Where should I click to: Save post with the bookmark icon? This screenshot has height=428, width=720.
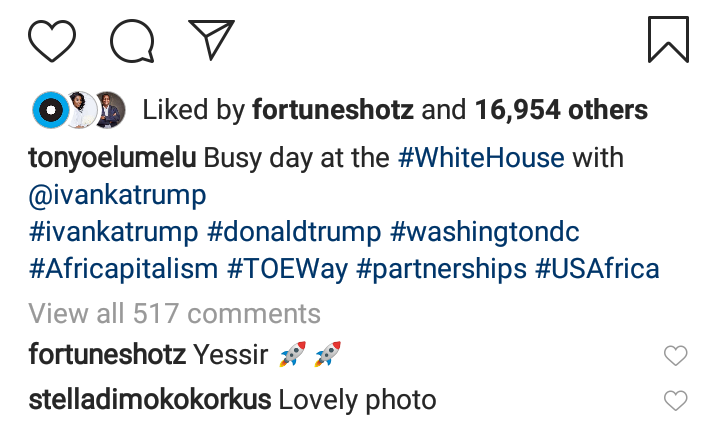pyautogui.click(x=667, y=40)
